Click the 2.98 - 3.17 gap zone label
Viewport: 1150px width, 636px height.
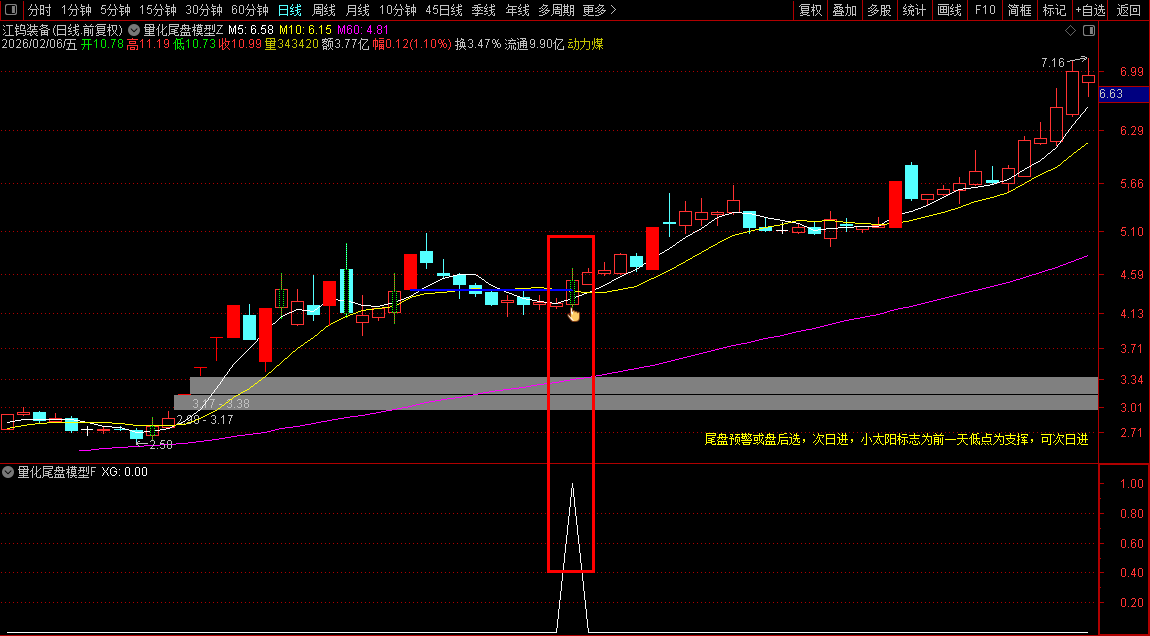tap(205, 420)
